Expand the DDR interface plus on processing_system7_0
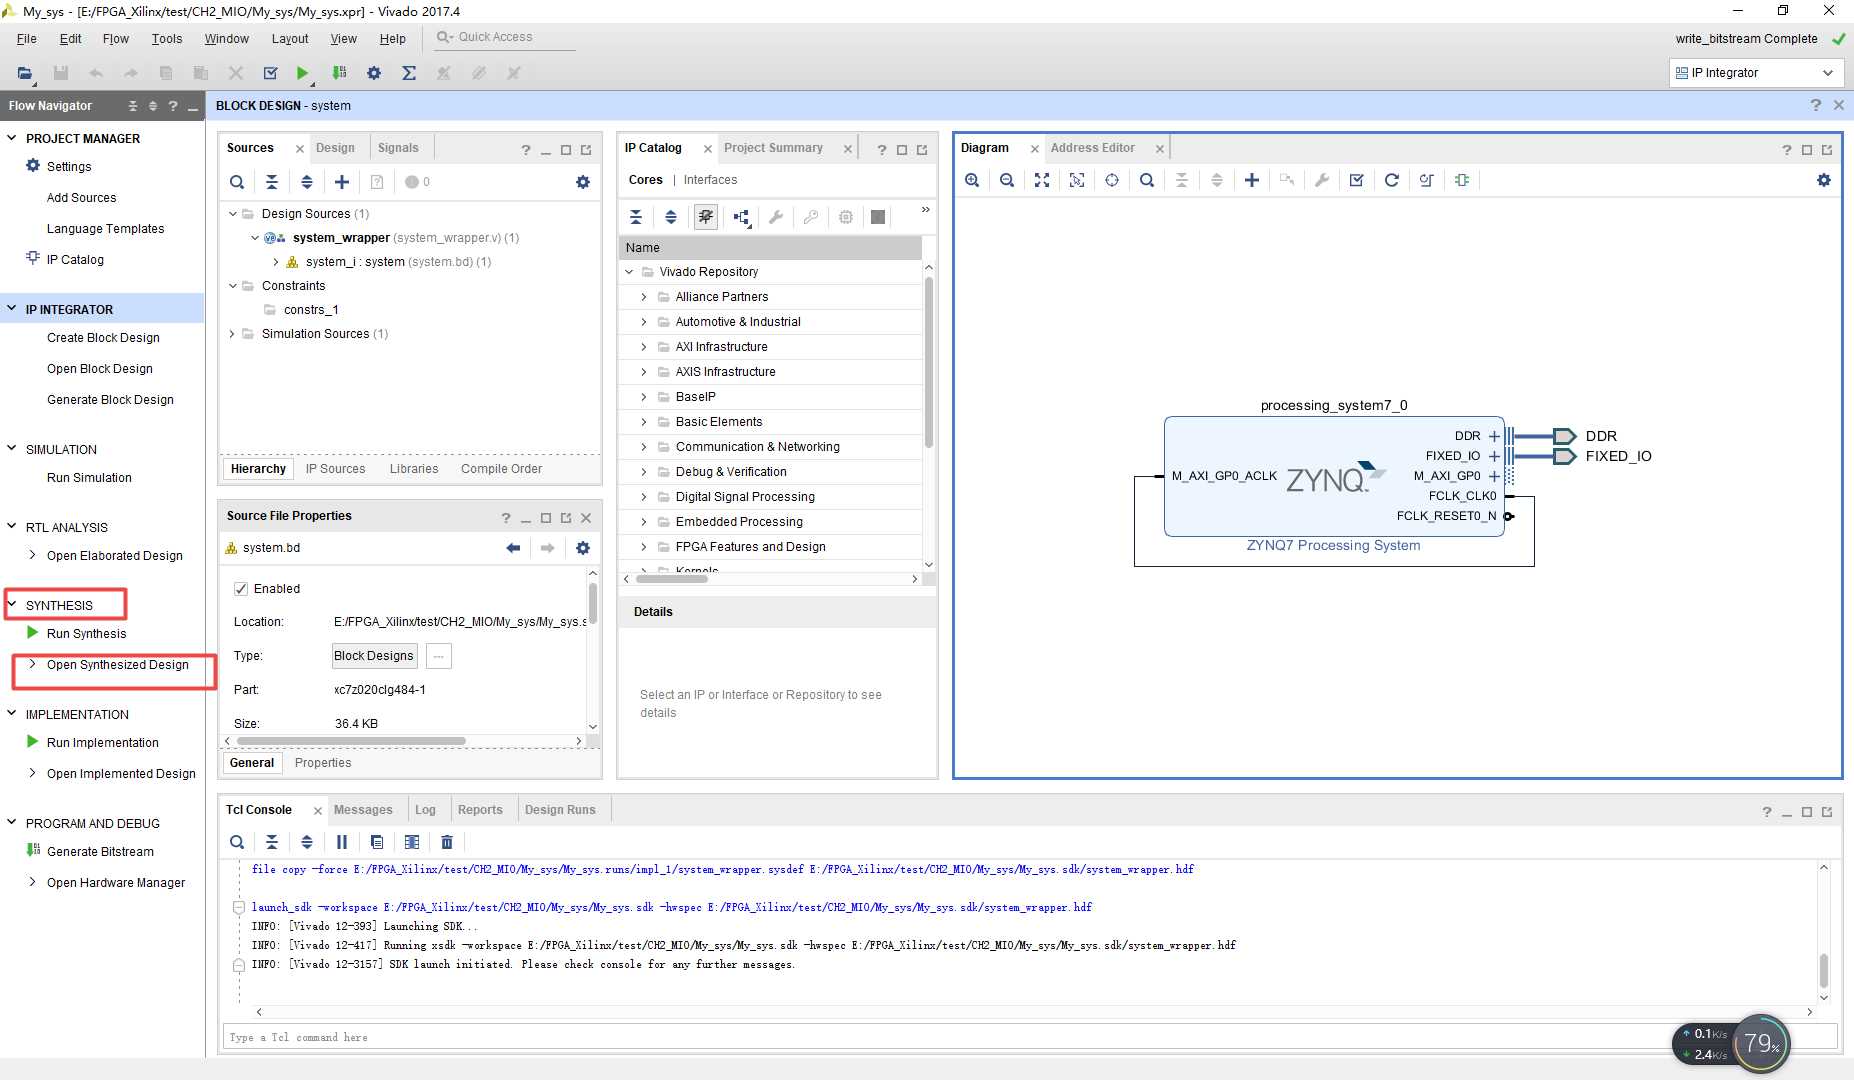The height and width of the screenshot is (1080, 1854). coord(1494,436)
